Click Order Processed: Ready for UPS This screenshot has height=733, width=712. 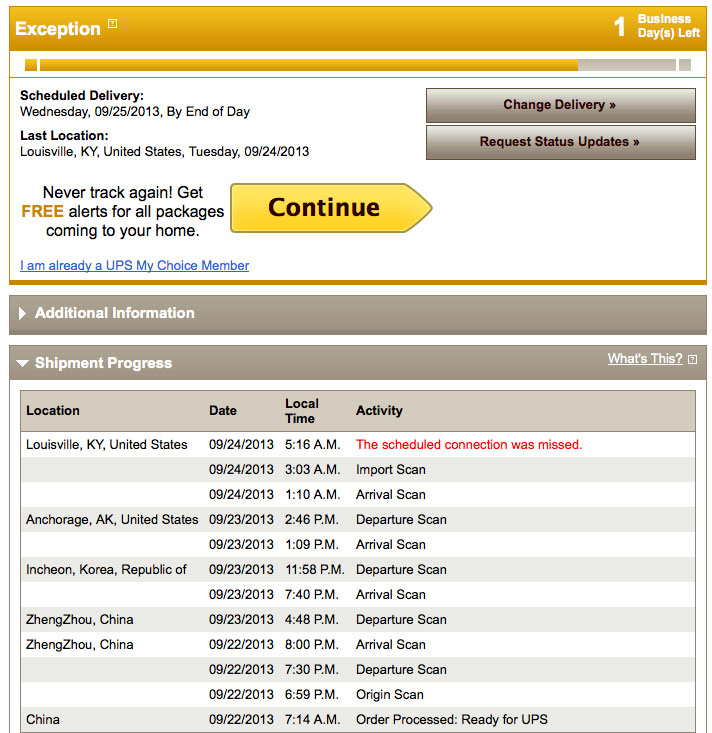452,719
